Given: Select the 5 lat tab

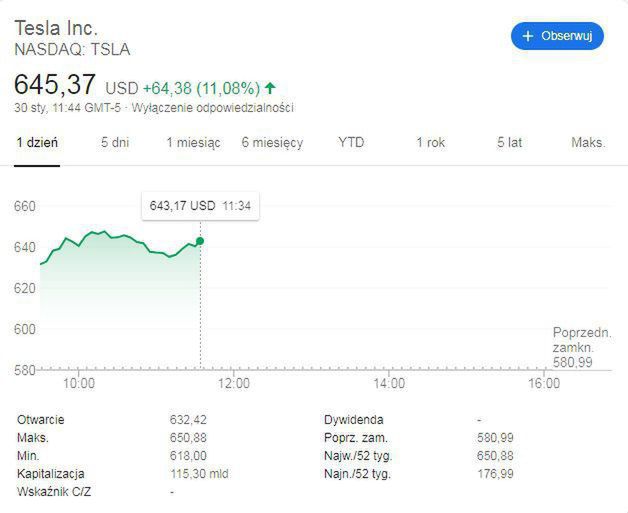Looking at the screenshot, I should pyautogui.click(x=509, y=143).
